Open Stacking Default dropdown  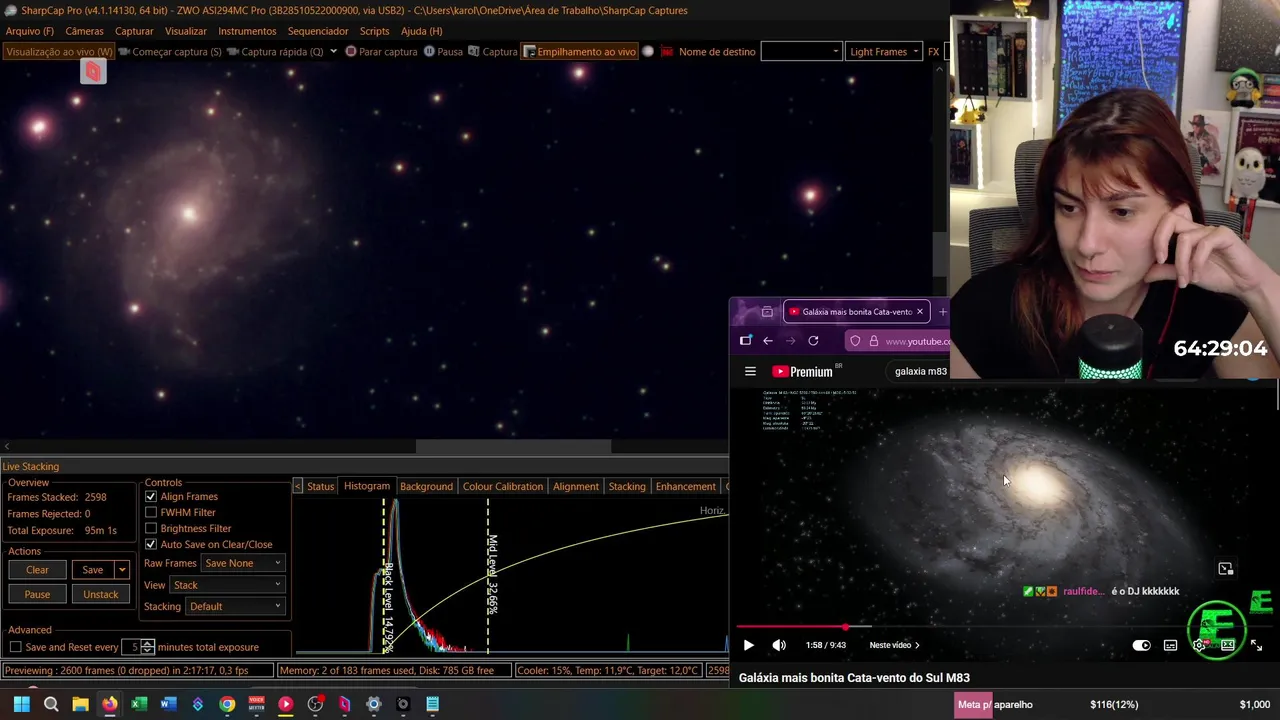coord(235,606)
